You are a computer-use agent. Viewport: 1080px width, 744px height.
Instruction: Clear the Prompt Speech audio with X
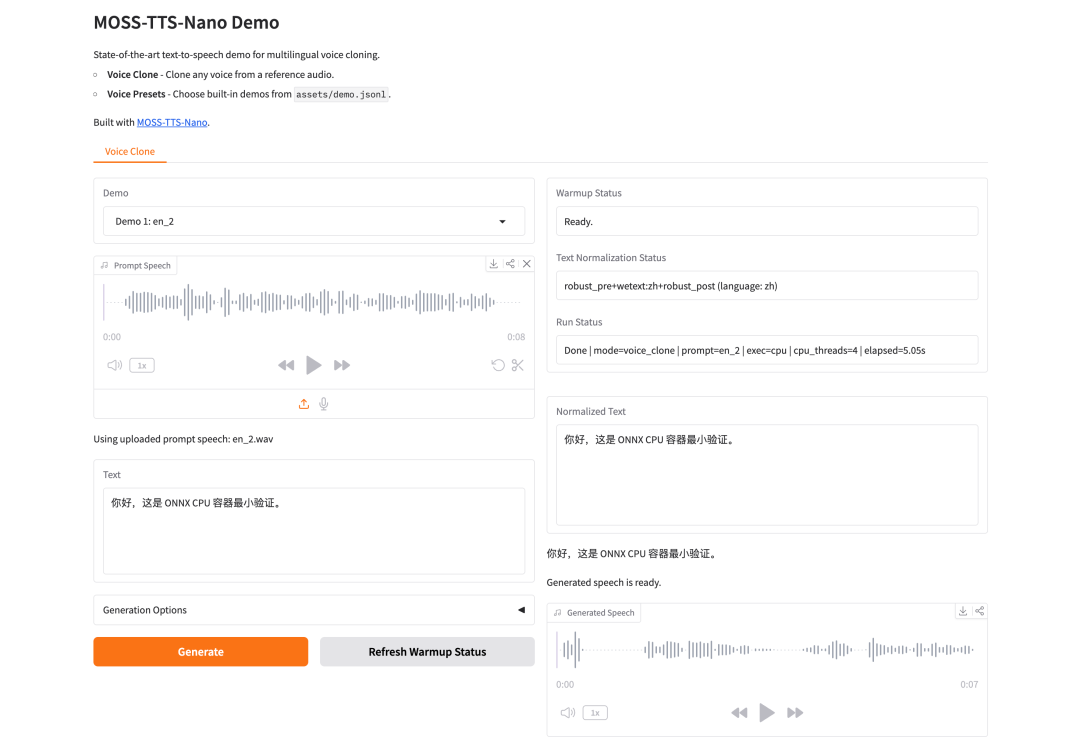(x=527, y=264)
